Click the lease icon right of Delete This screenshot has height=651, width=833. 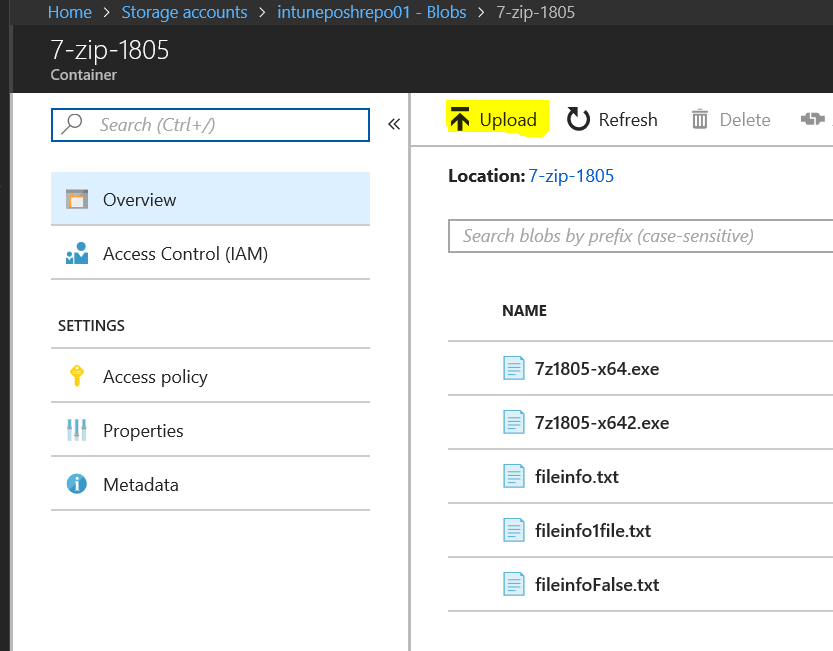812,119
